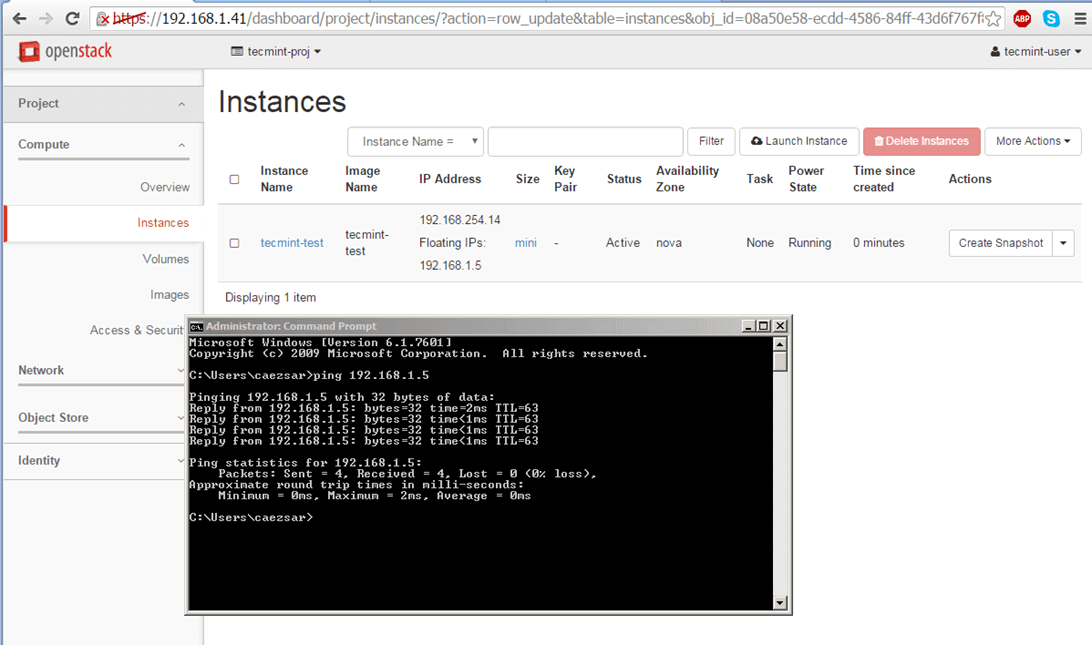The height and width of the screenshot is (645, 1092).
Task: Click the OpenStack logo
Action: pos(65,51)
